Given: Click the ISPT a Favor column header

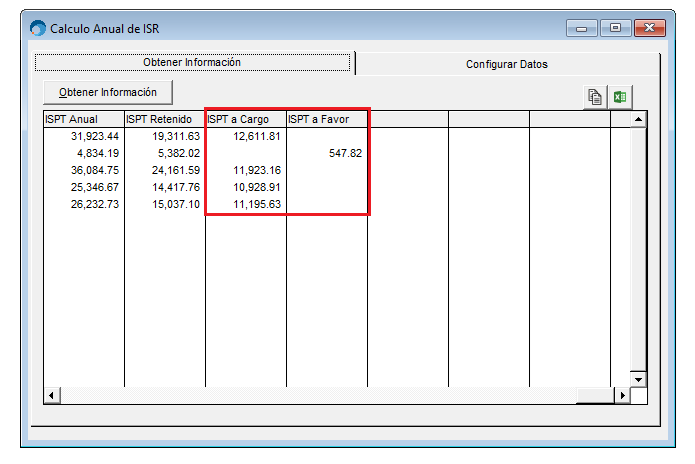Looking at the screenshot, I should point(326,119).
